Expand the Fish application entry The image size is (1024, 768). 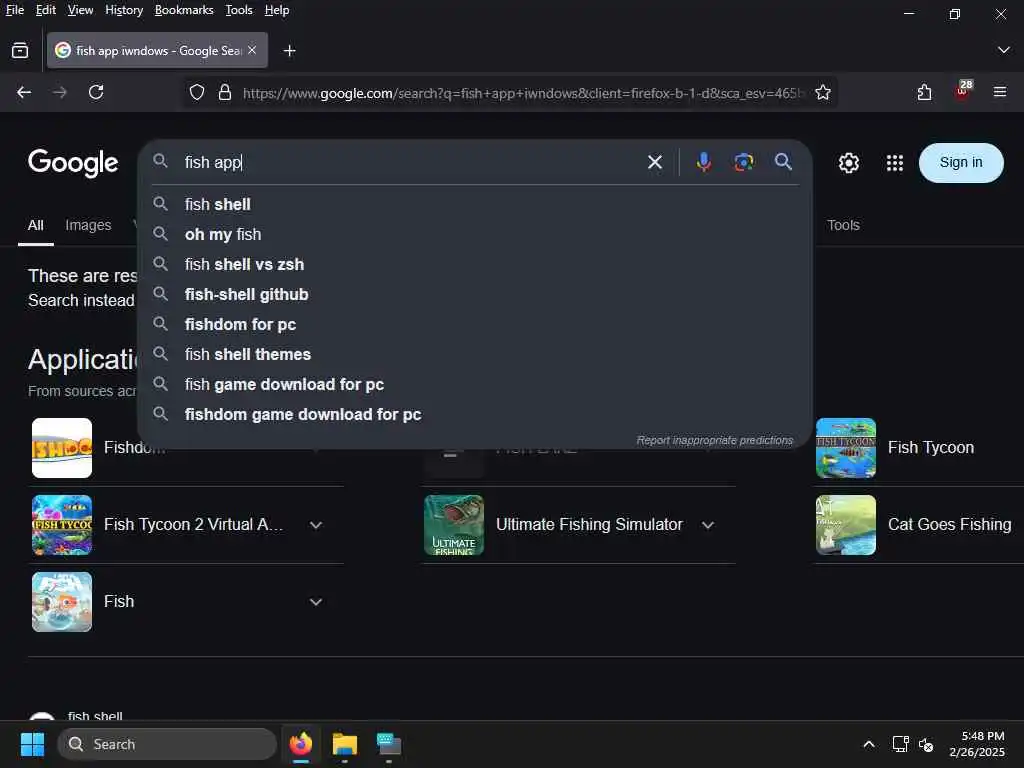point(316,602)
